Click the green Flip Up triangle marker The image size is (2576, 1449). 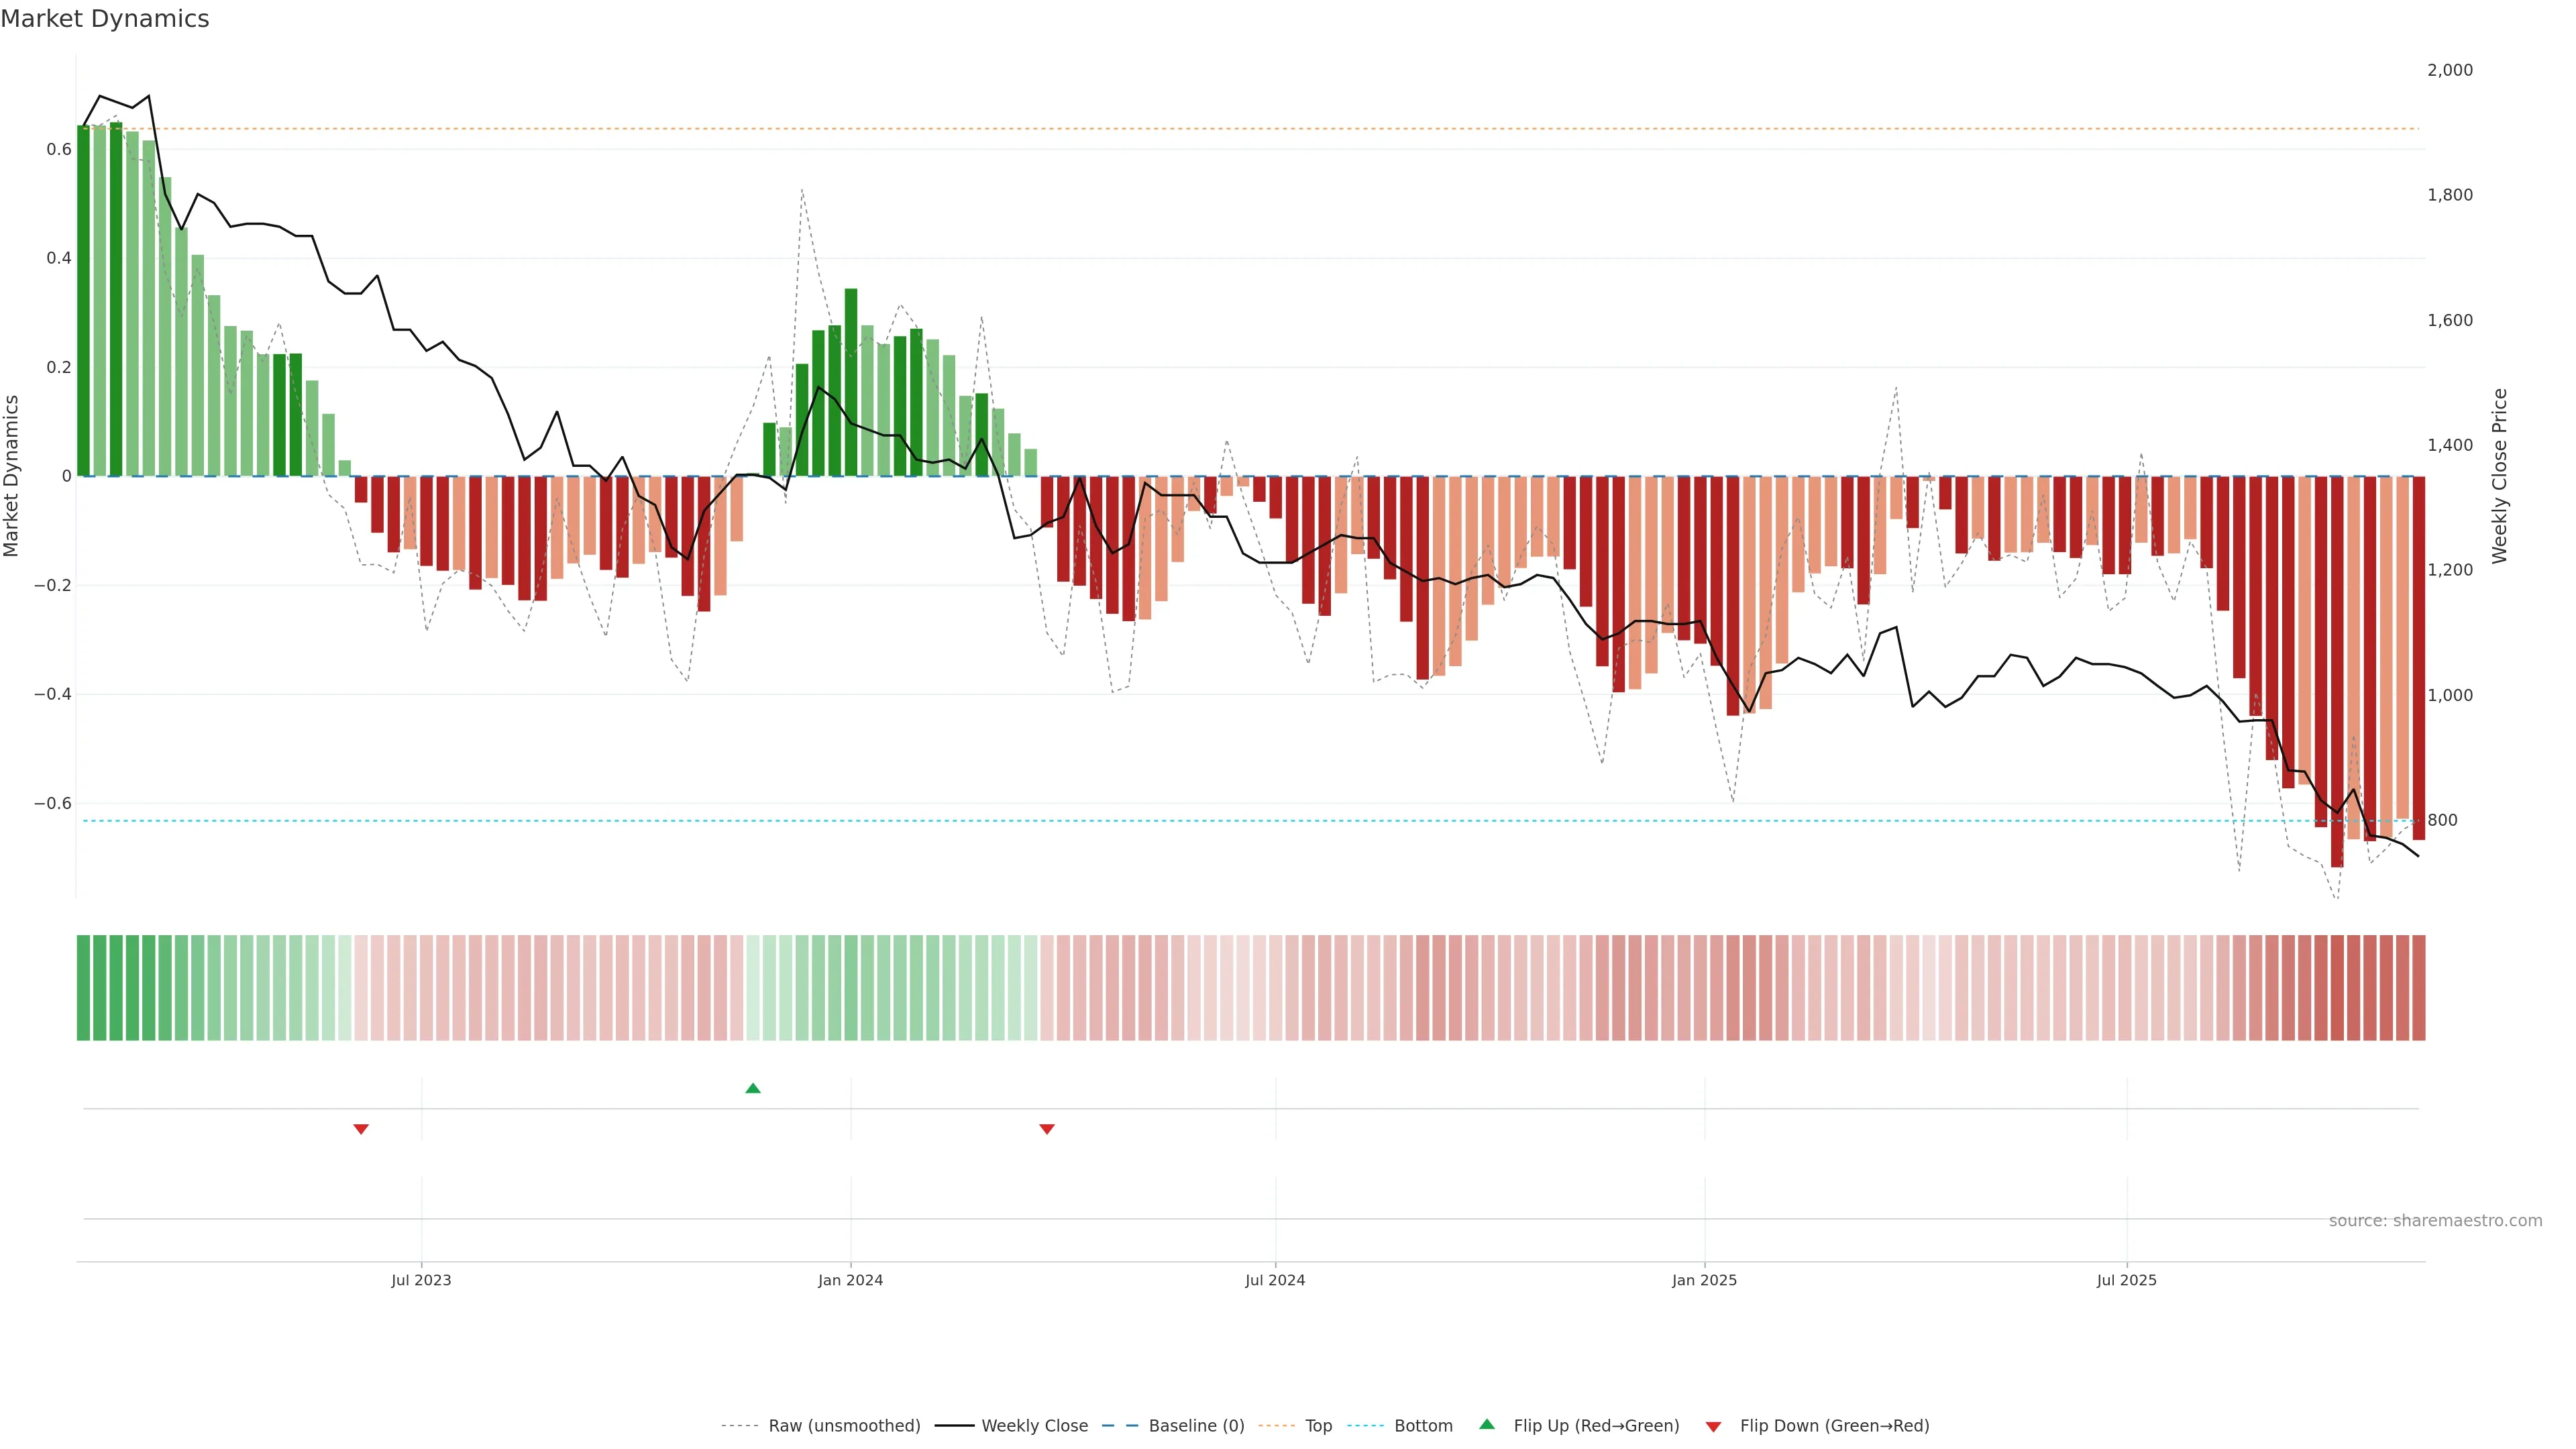point(753,1088)
